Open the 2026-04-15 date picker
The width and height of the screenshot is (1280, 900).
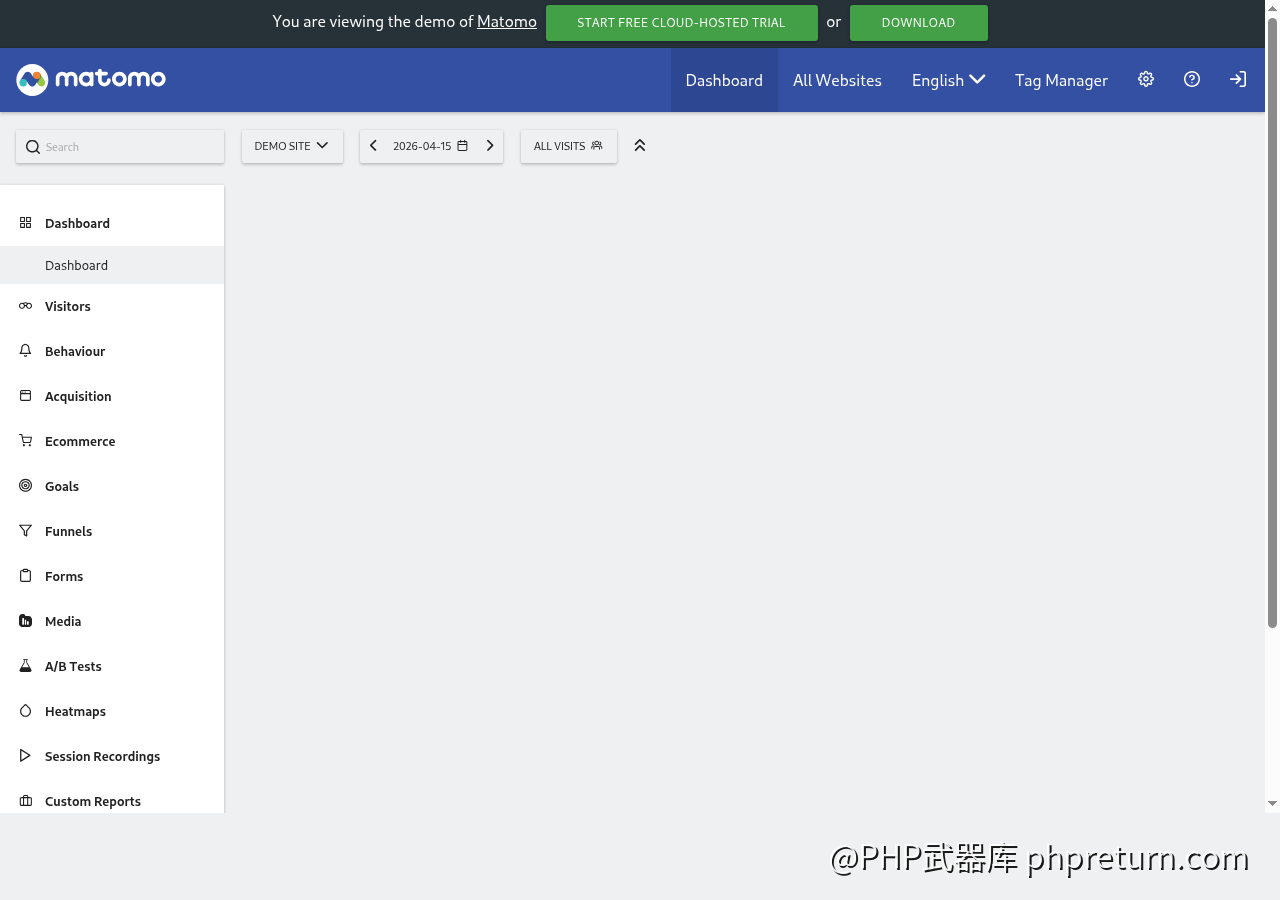click(431, 146)
